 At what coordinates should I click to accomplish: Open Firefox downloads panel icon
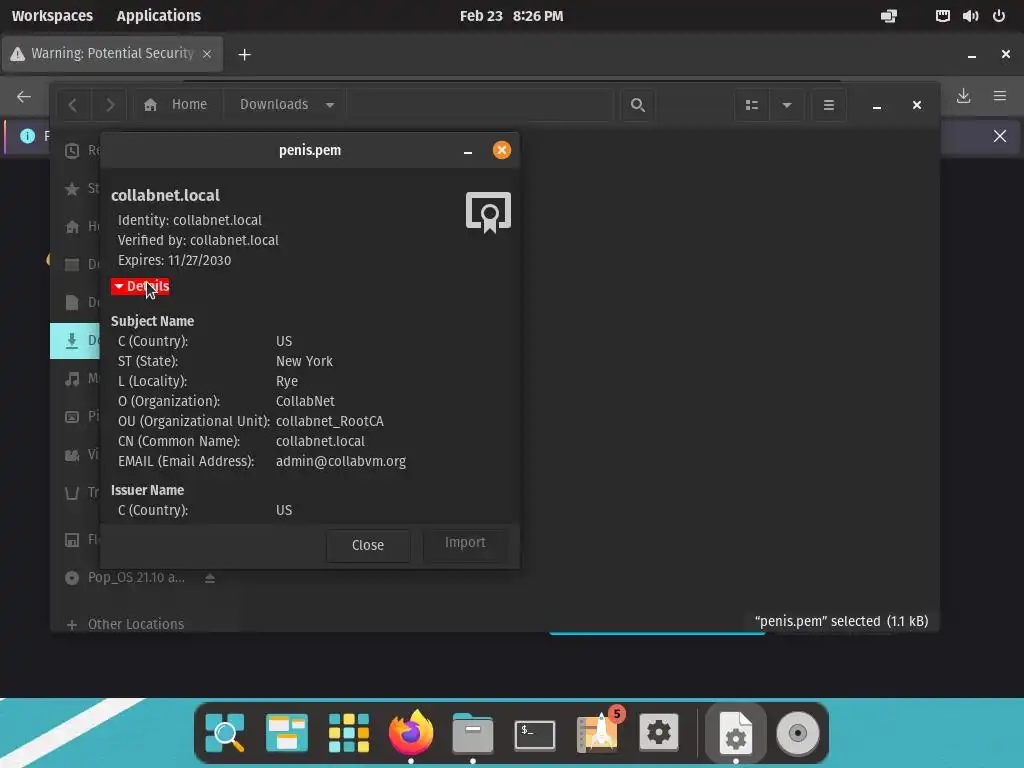pos(963,97)
